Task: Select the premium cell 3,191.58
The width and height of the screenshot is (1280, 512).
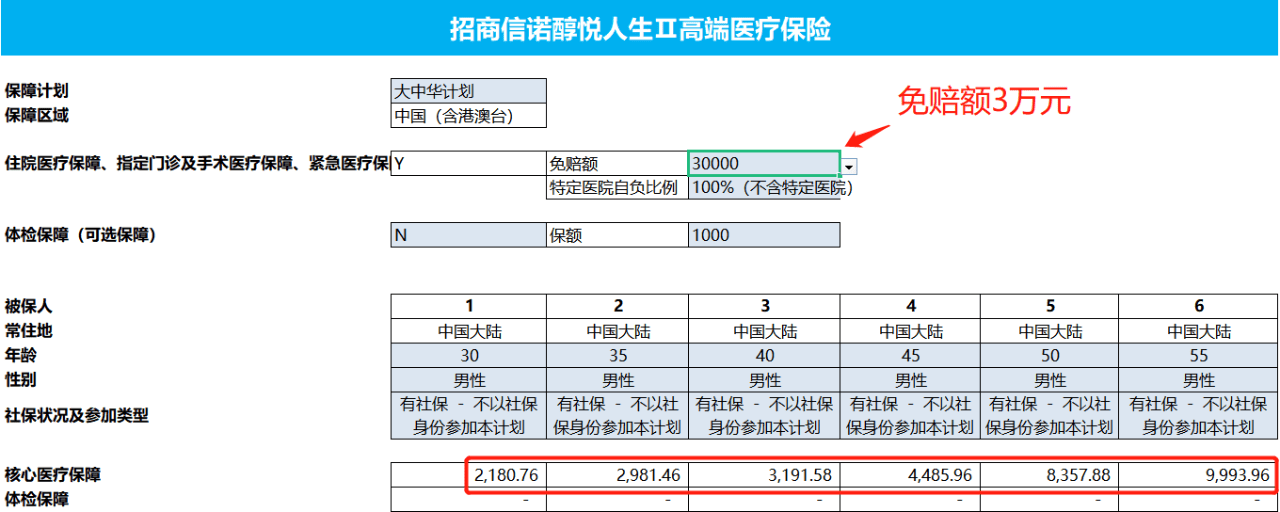Action: coord(764,475)
